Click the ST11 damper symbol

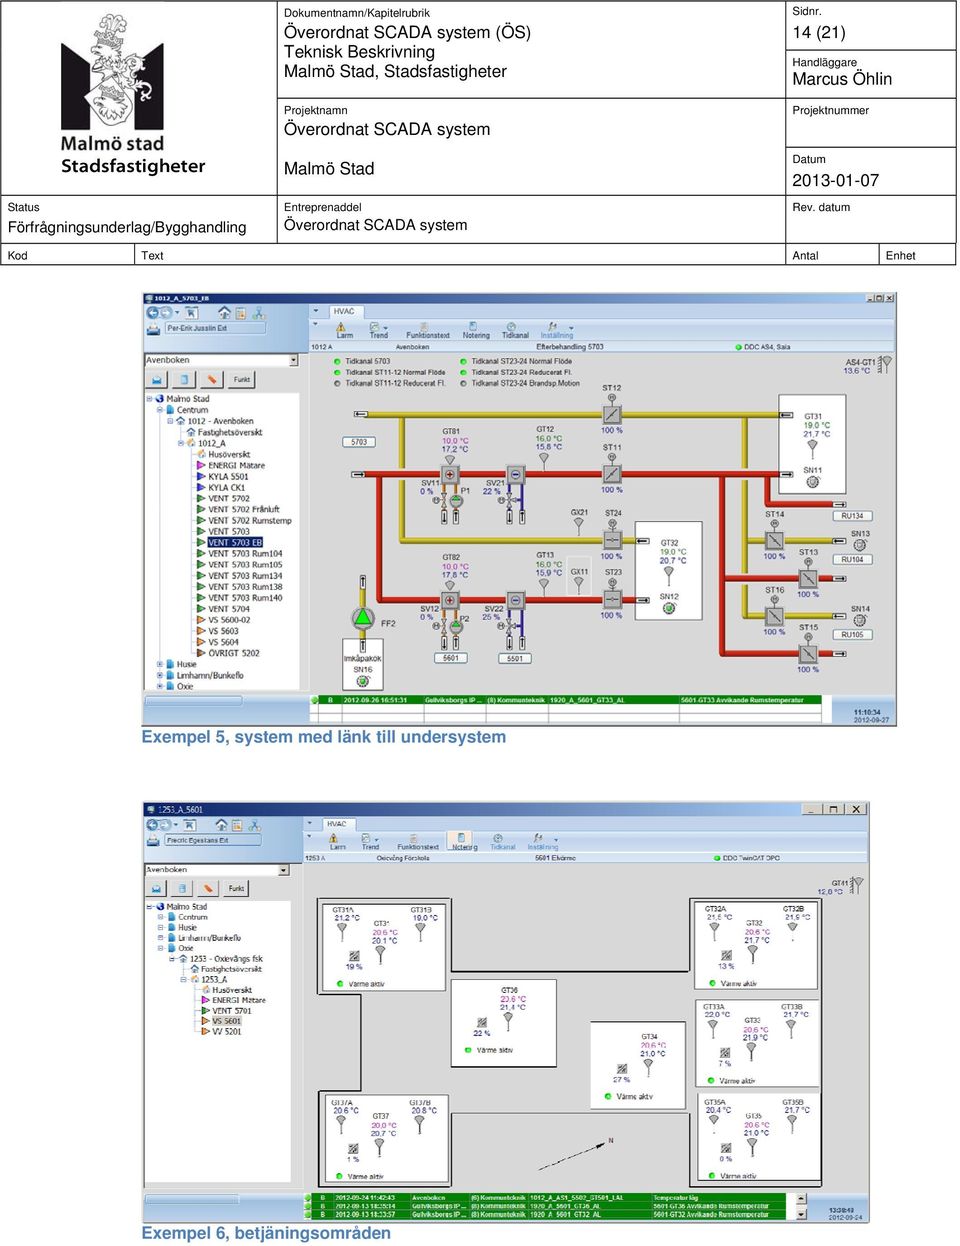point(611,473)
